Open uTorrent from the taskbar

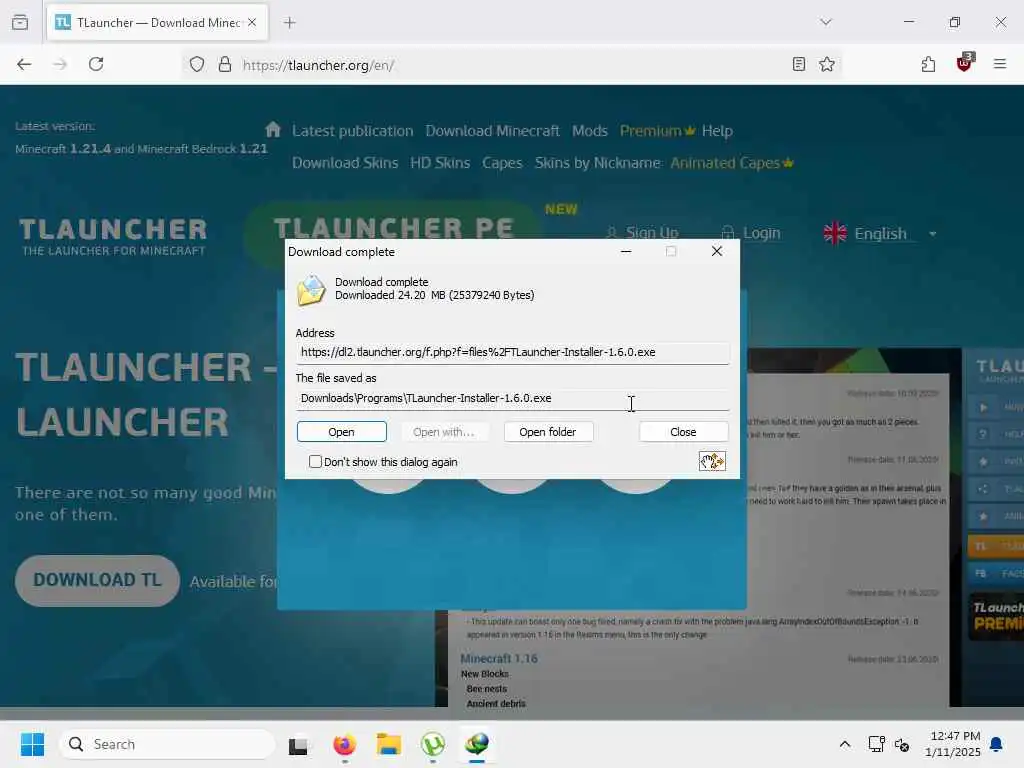[x=433, y=744]
